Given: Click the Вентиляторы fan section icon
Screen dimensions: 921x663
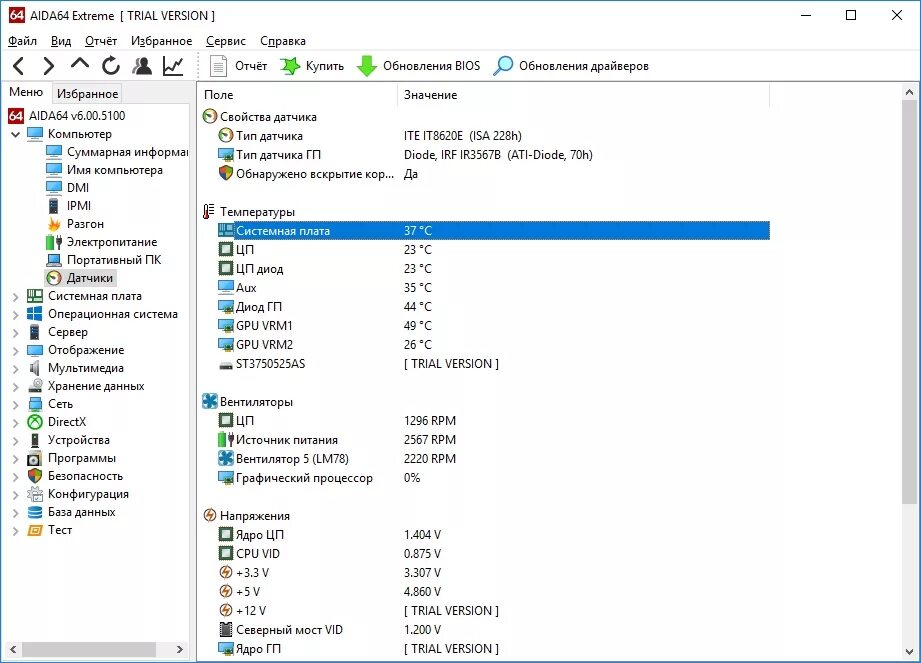Looking at the screenshot, I should click(x=210, y=402).
